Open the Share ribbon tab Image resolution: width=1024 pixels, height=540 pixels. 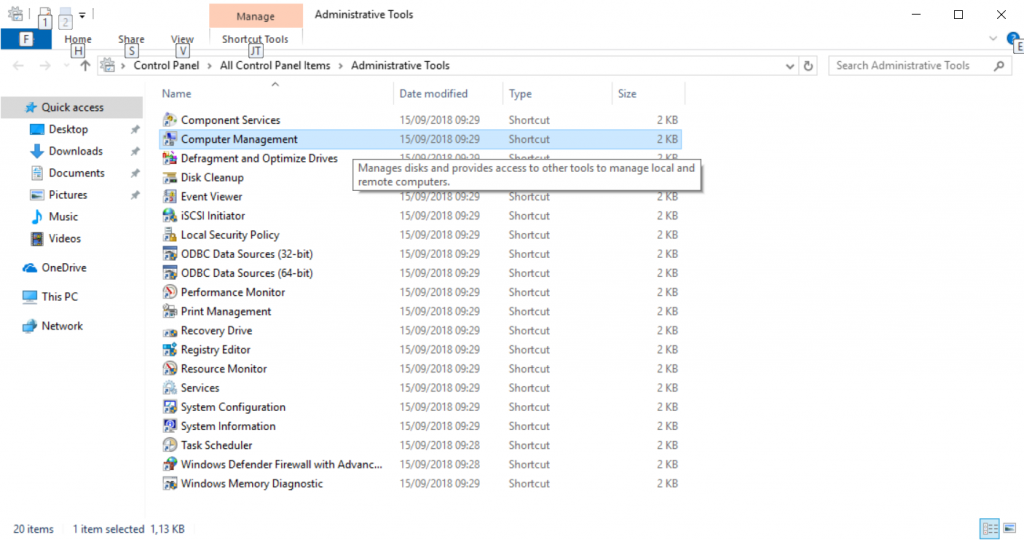click(x=131, y=39)
